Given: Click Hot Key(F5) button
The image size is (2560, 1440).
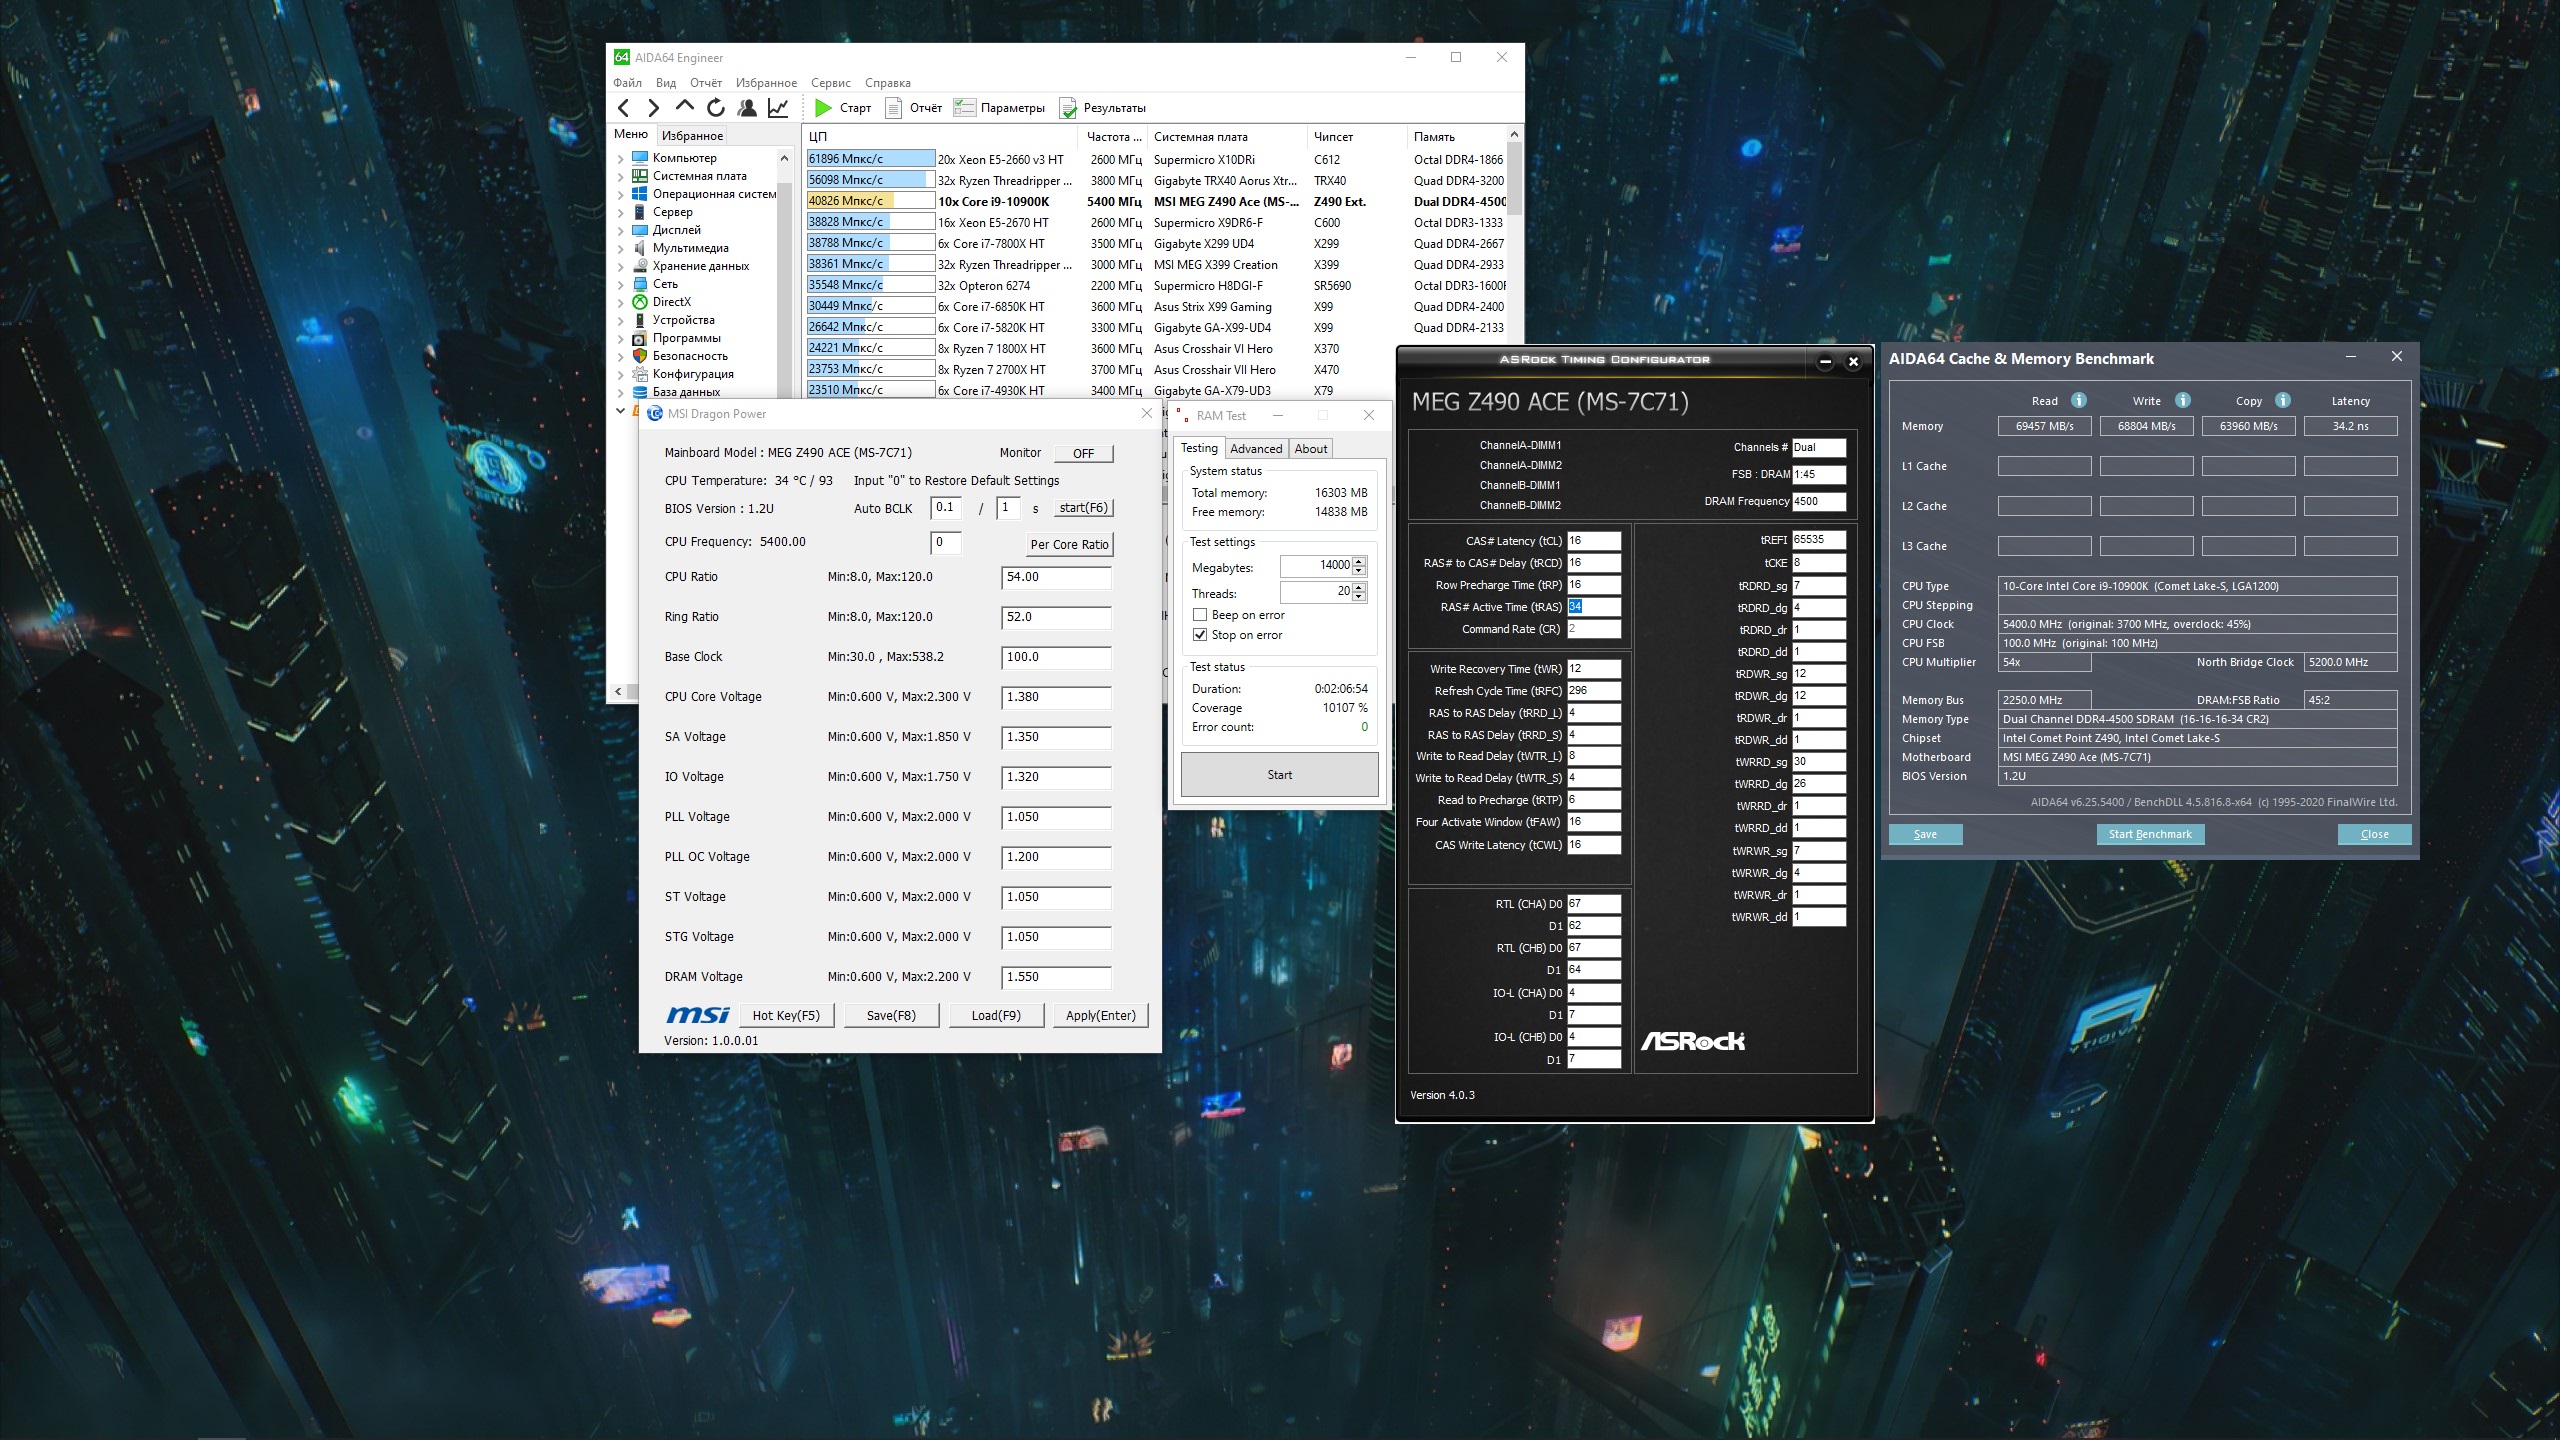Looking at the screenshot, I should [786, 1015].
